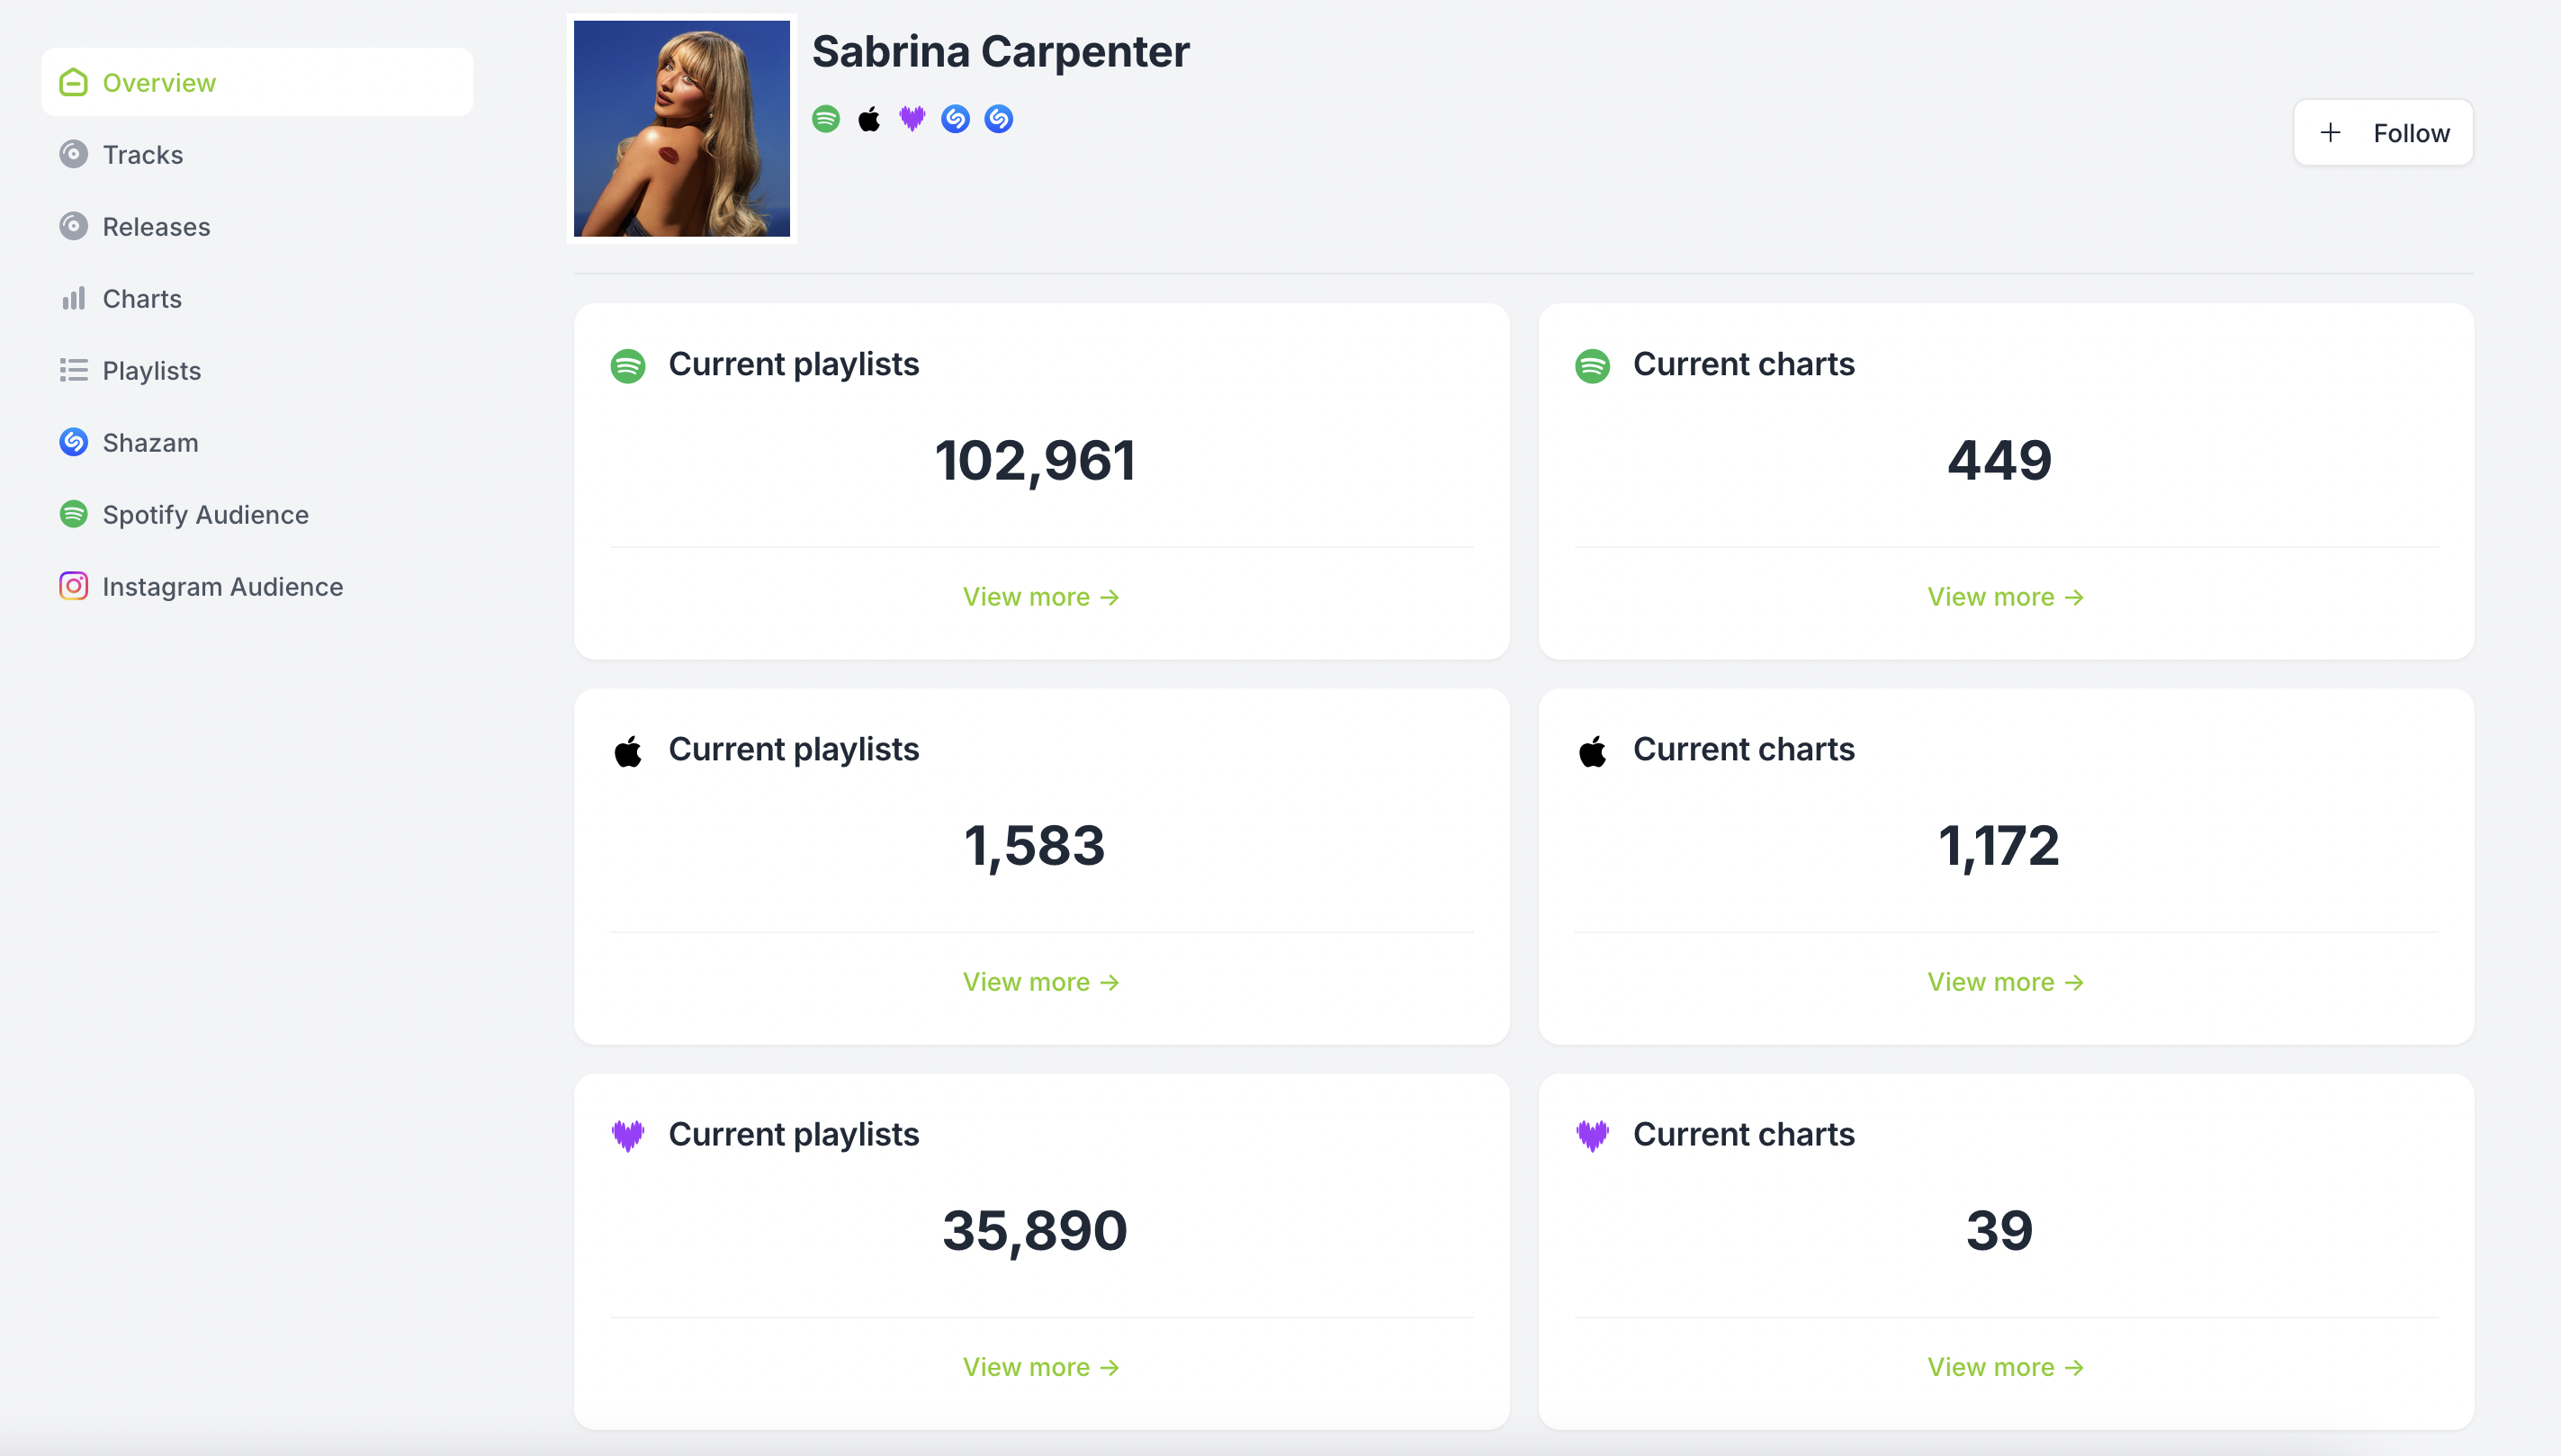Click the Sabrina Carpenter artist name heading

click(1001, 52)
